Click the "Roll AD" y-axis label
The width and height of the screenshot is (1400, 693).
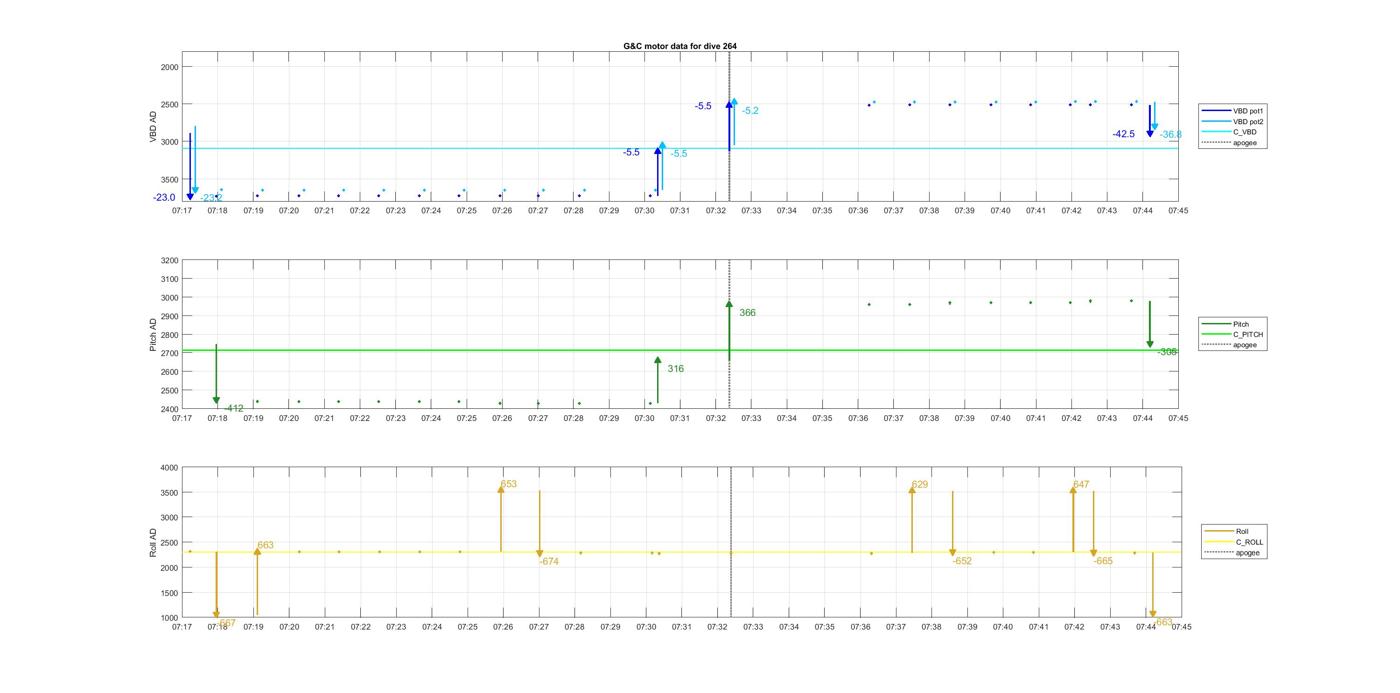coord(154,543)
